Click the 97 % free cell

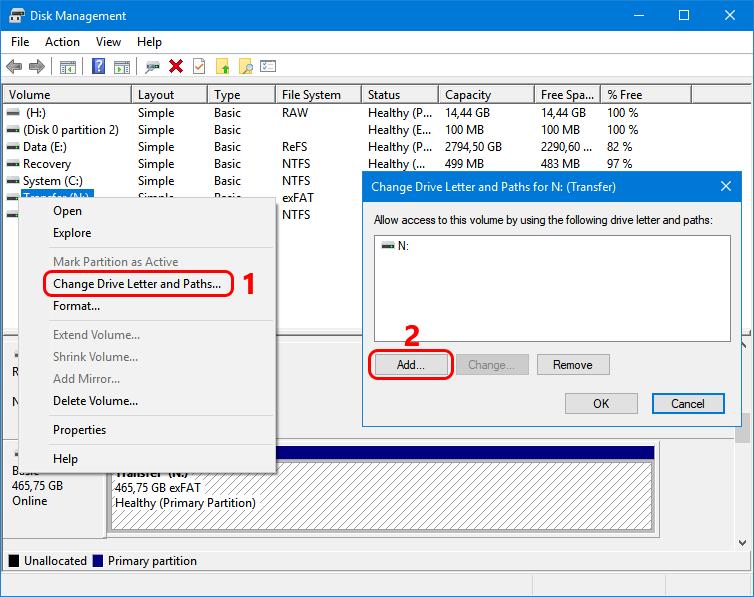point(619,164)
